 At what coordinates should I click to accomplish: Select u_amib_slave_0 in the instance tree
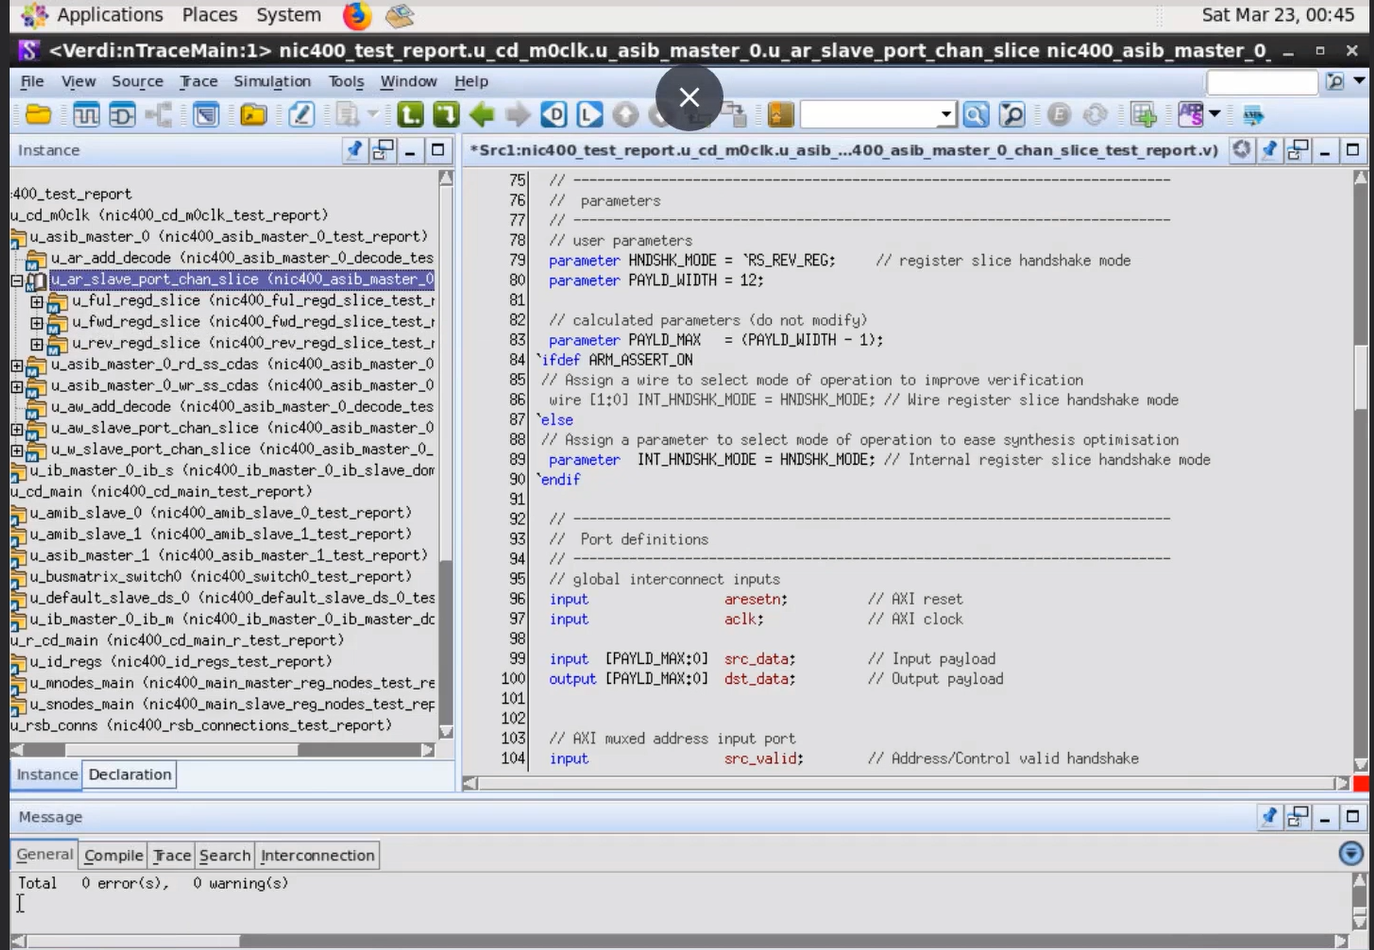[x=220, y=512]
